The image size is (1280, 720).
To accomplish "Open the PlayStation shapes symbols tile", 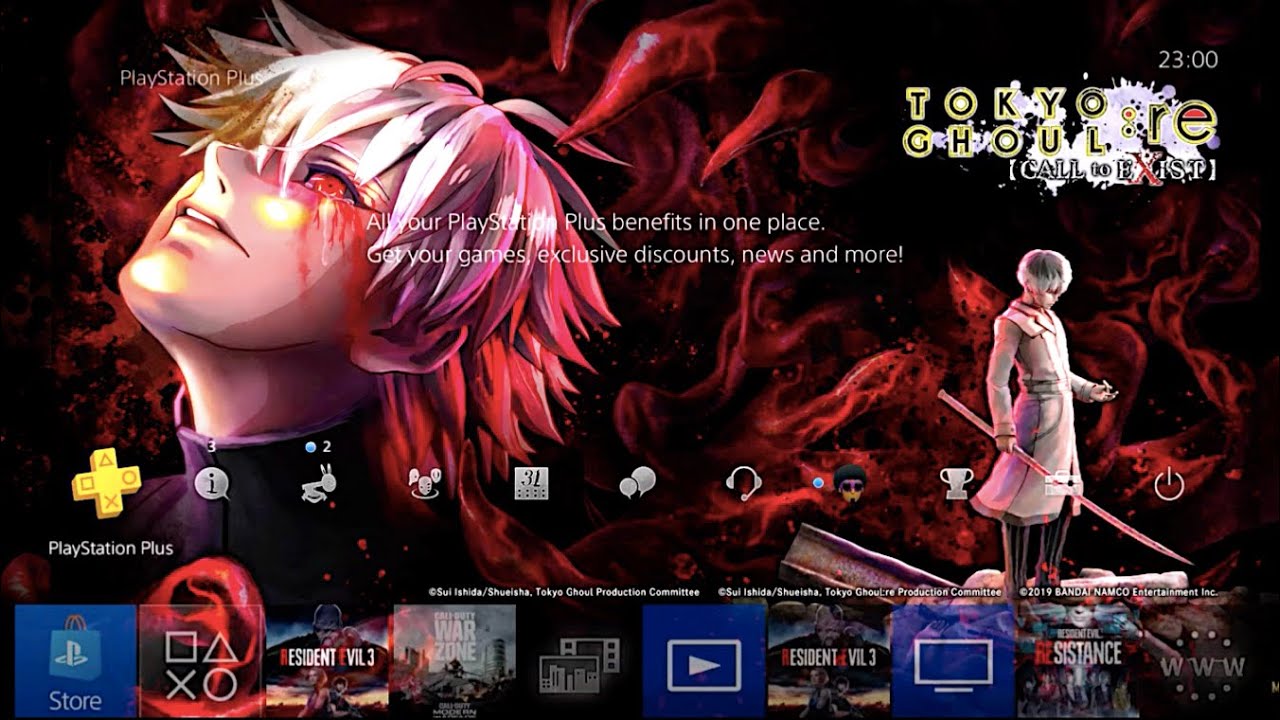I will tap(201, 662).
